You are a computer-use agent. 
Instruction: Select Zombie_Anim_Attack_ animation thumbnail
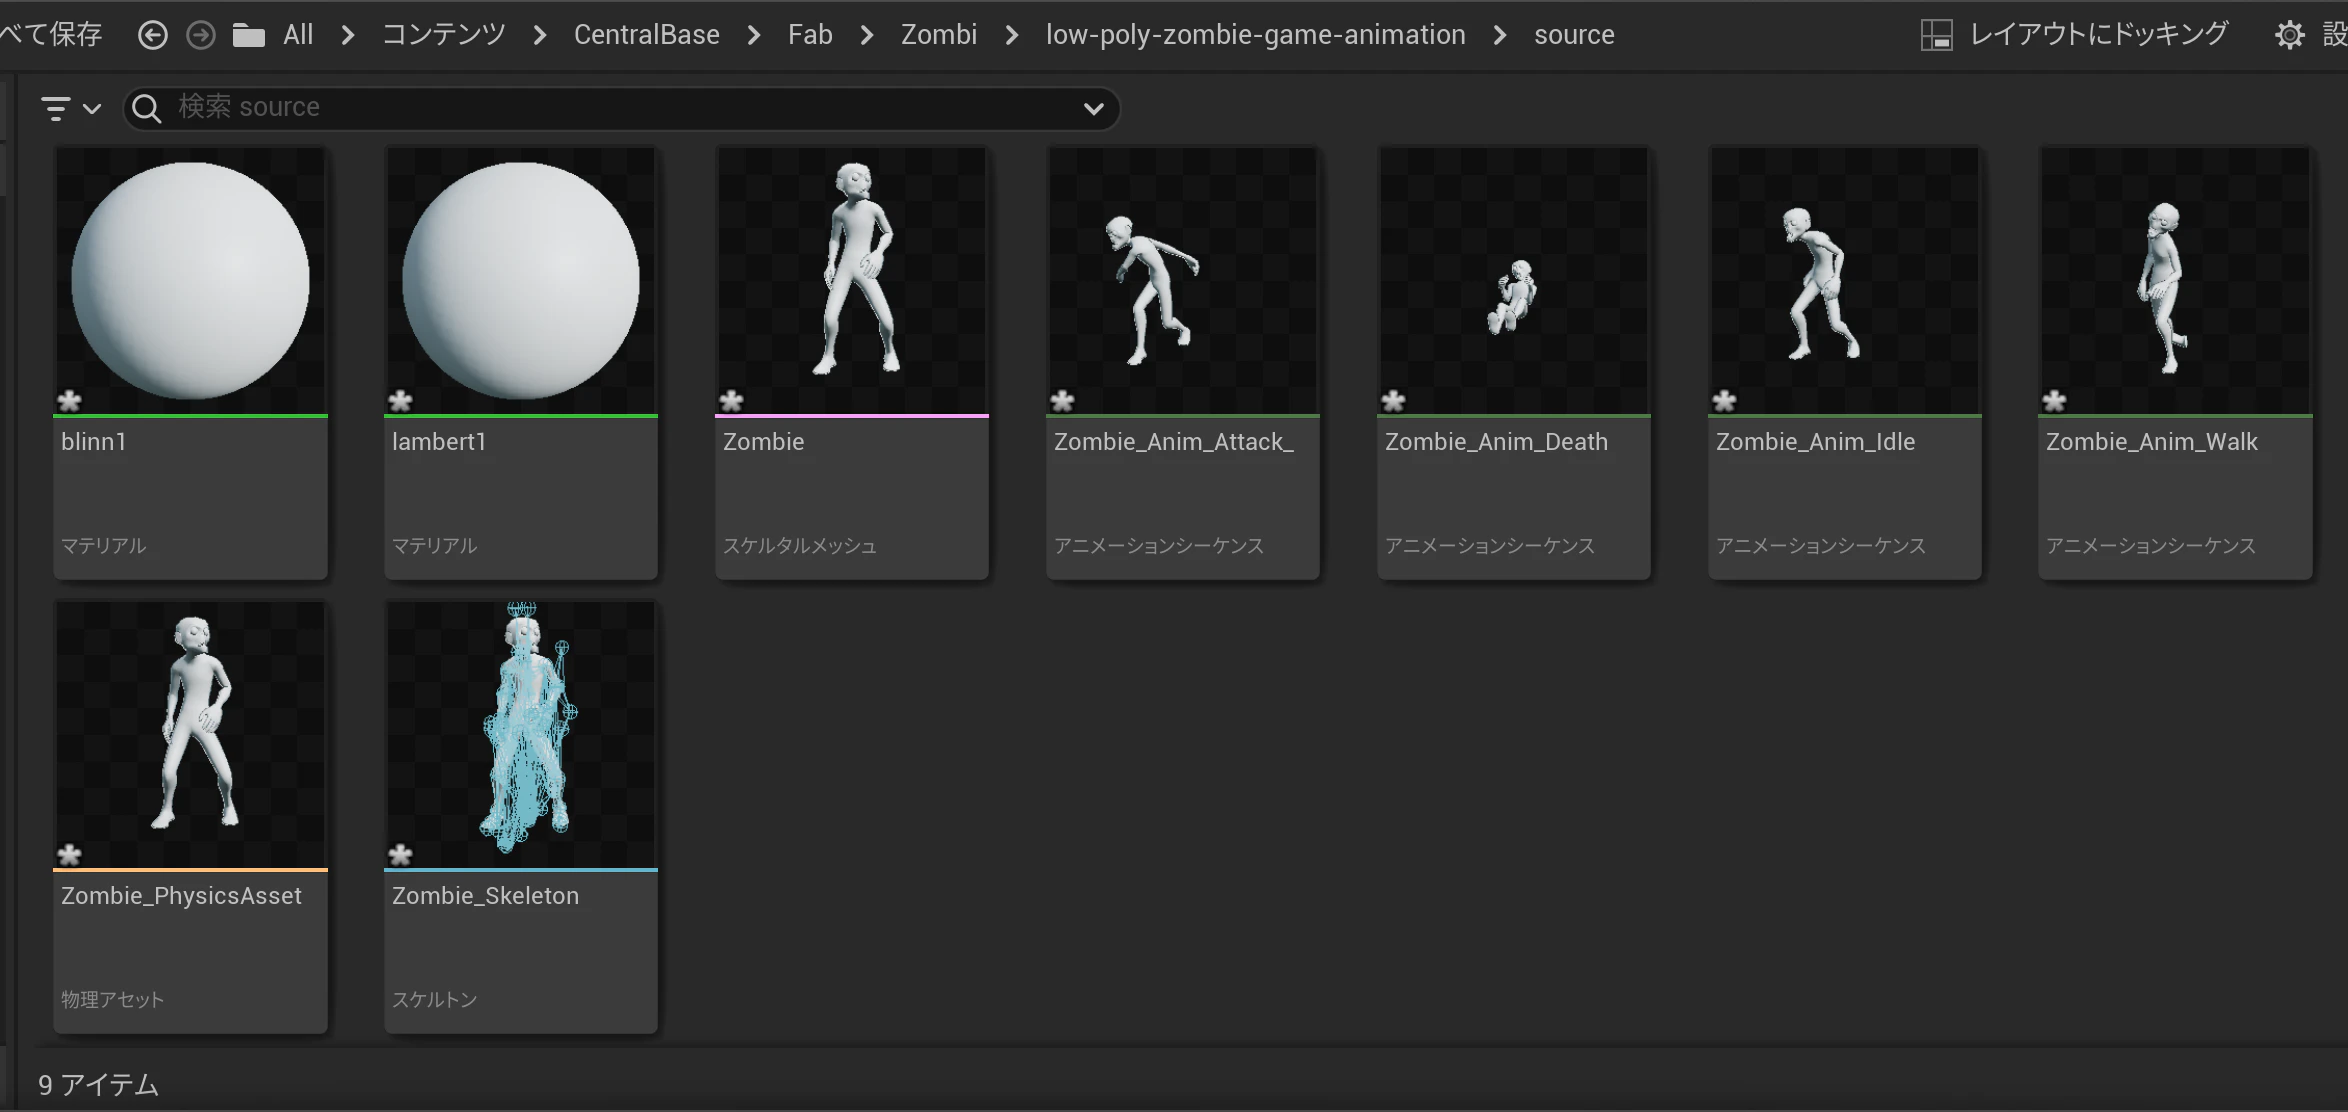point(1183,280)
